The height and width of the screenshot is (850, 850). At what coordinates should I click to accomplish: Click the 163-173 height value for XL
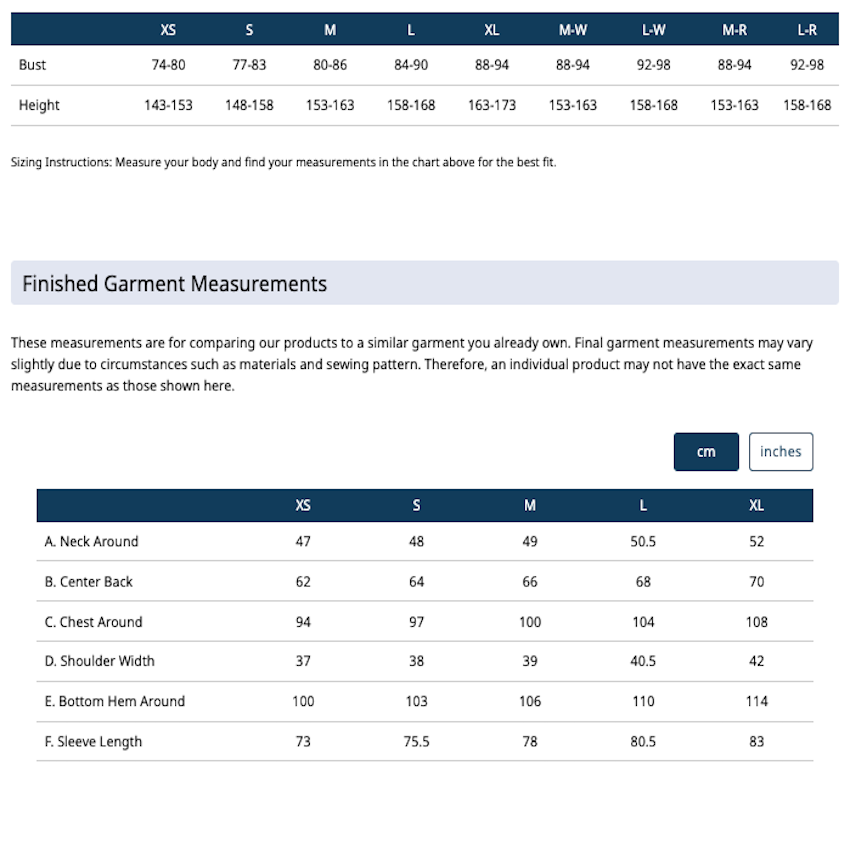(492, 105)
